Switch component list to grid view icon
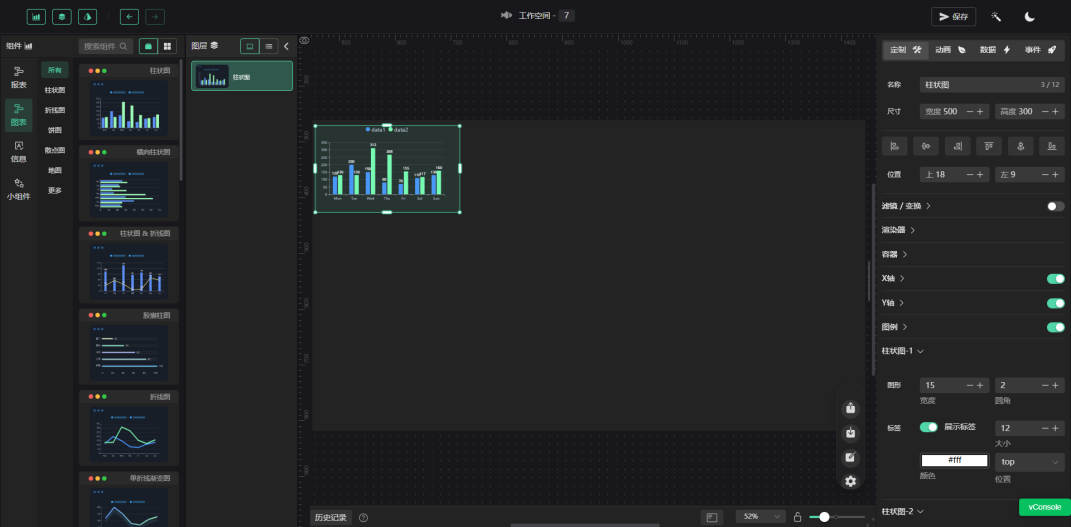Image resolution: width=1071 pixels, height=527 pixels. (167, 46)
